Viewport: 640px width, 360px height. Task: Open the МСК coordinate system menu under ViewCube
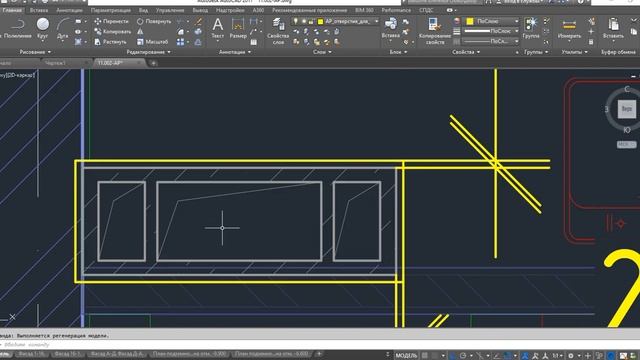point(626,144)
